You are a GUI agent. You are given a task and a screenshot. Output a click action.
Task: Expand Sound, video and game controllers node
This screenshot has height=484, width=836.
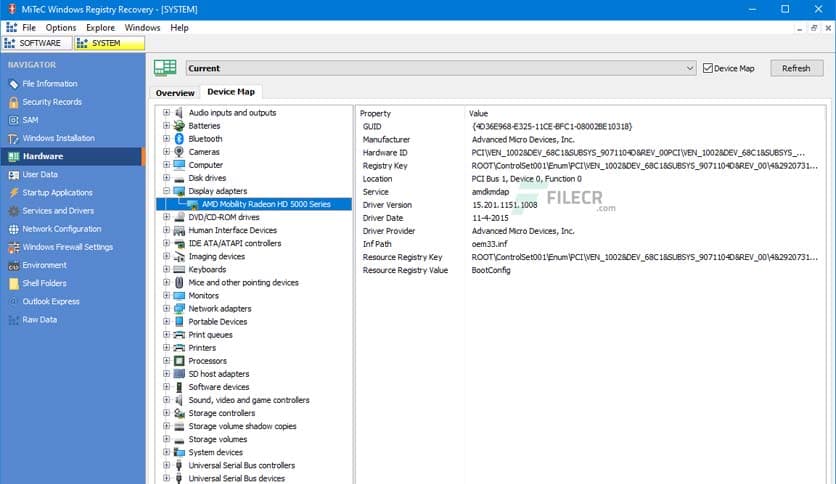click(166, 400)
